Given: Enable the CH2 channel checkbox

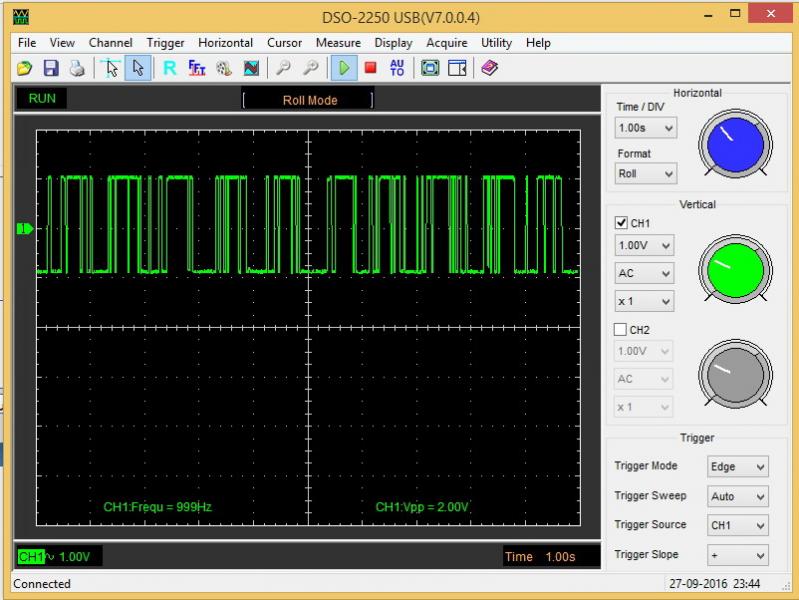Looking at the screenshot, I should 620,329.
